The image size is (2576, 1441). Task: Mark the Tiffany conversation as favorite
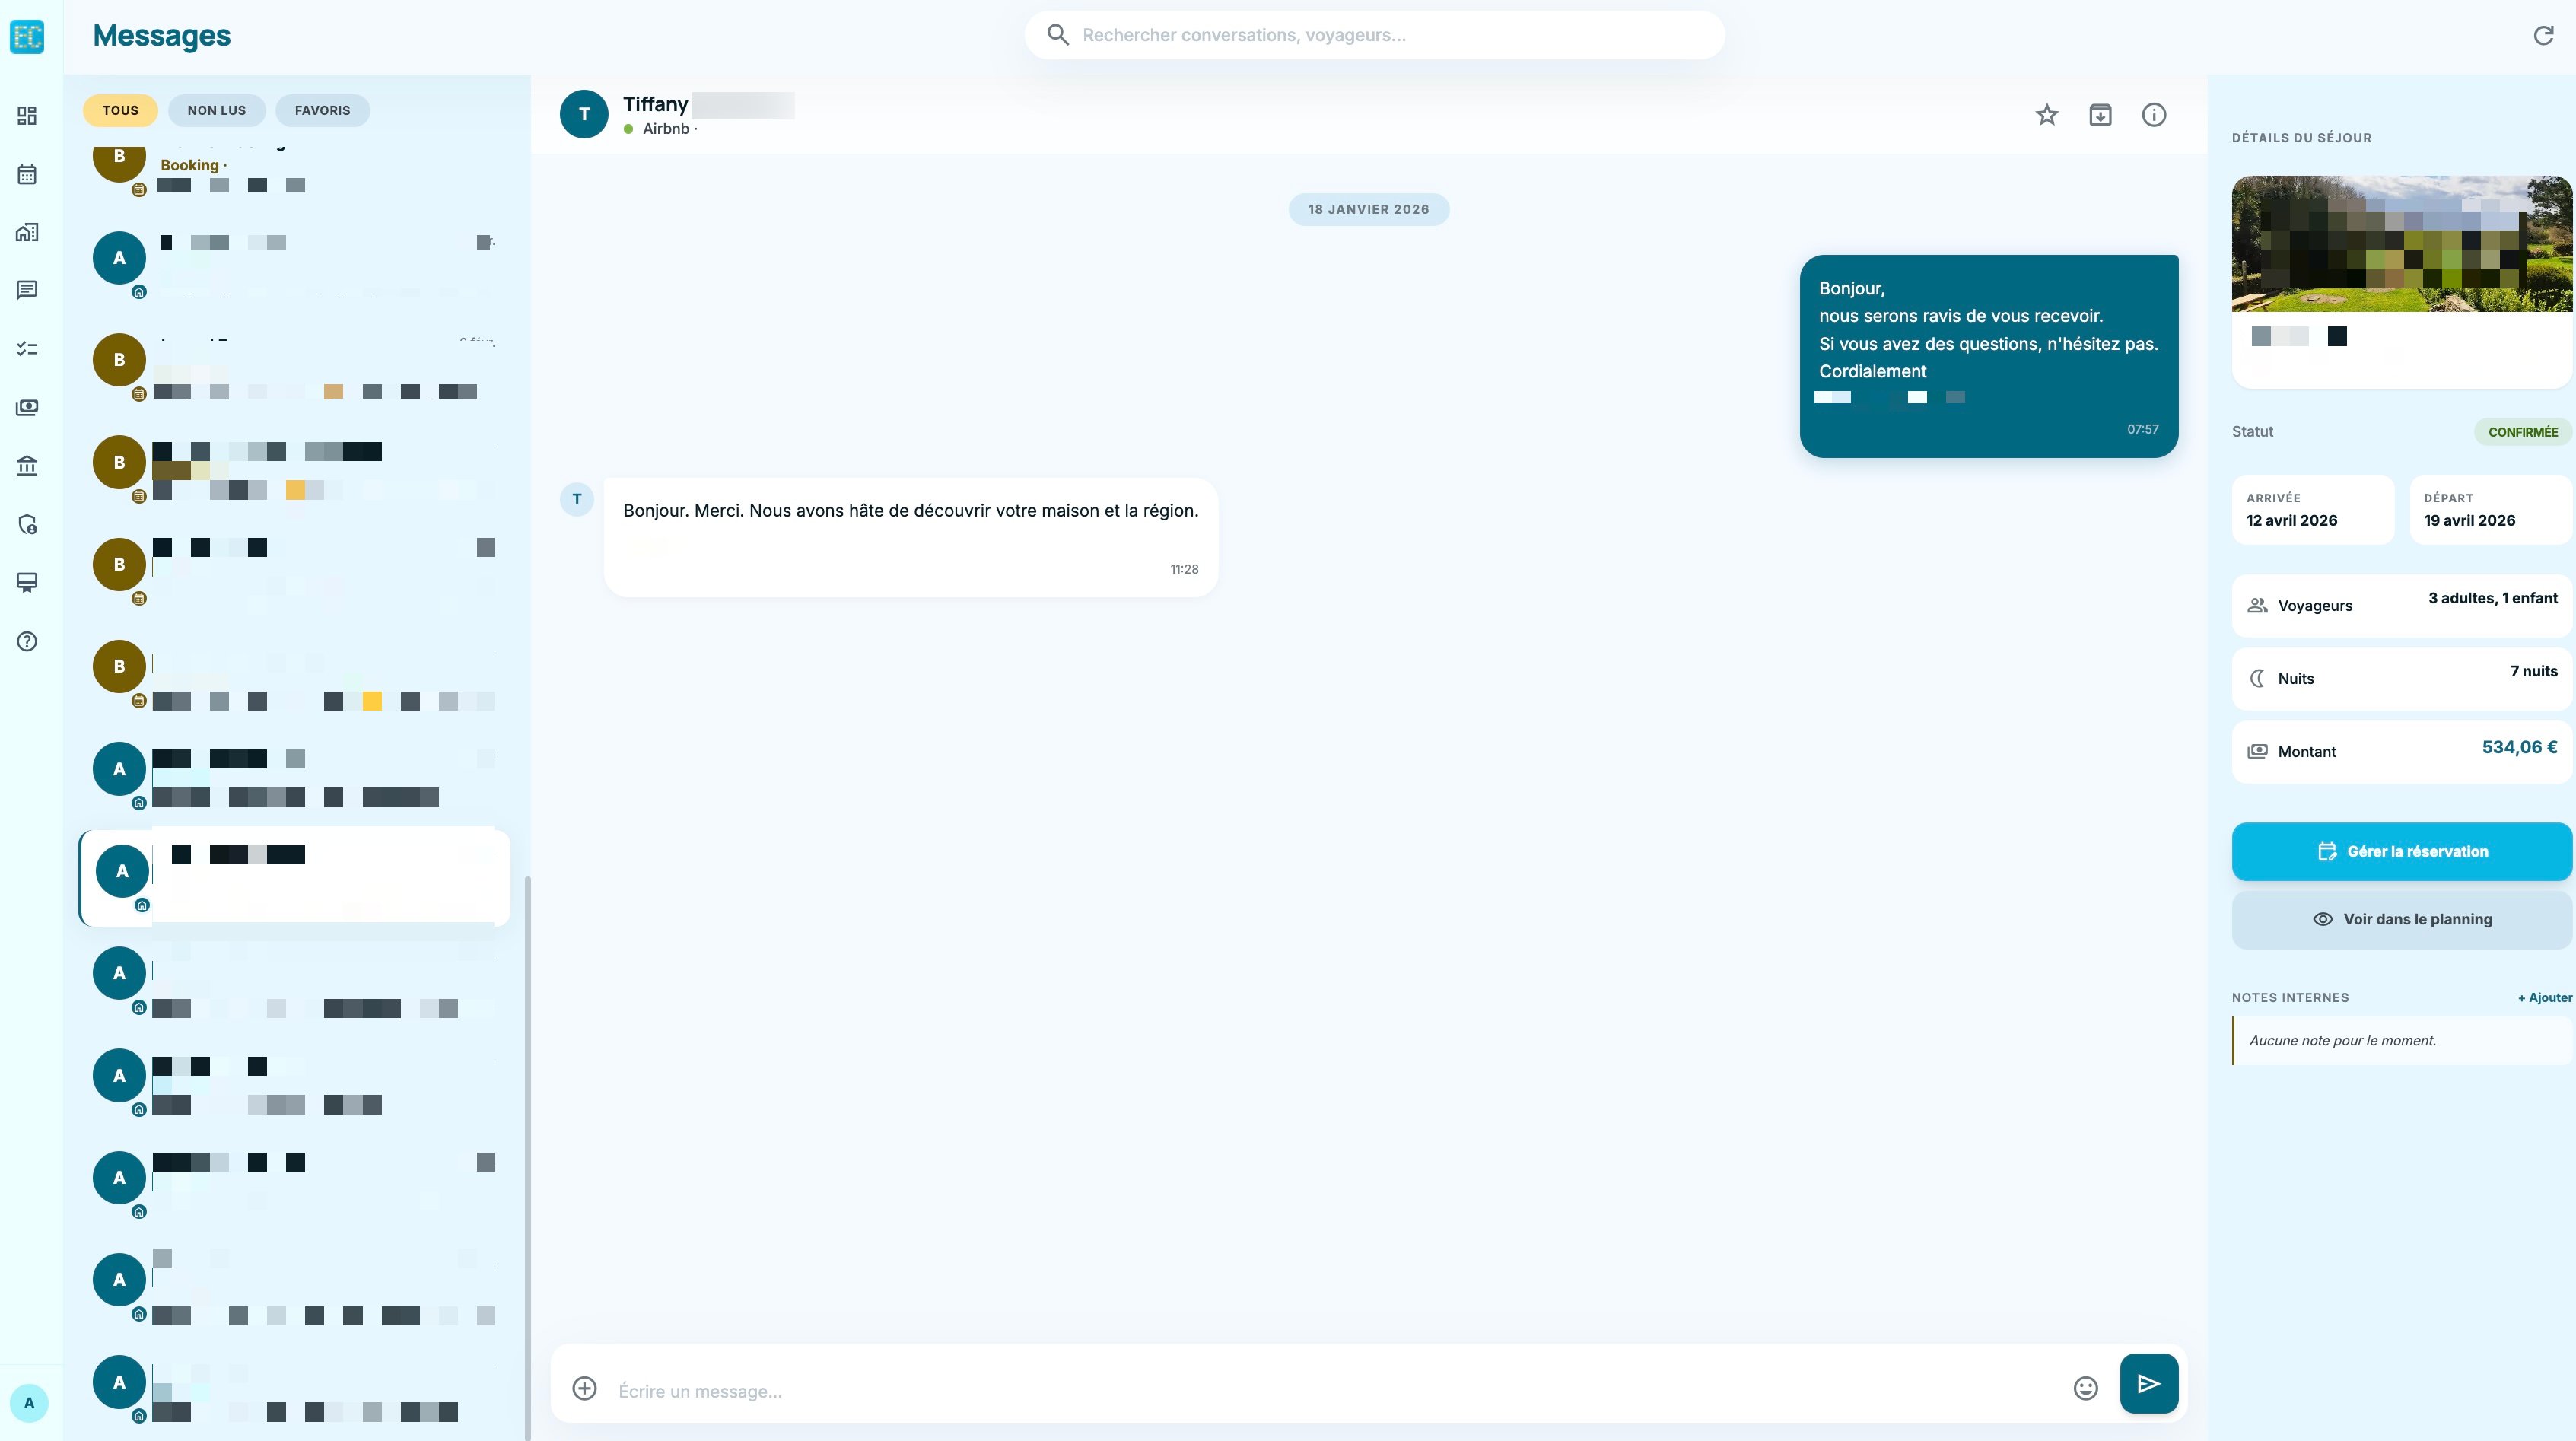pyautogui.click(x=2046, y=114)
